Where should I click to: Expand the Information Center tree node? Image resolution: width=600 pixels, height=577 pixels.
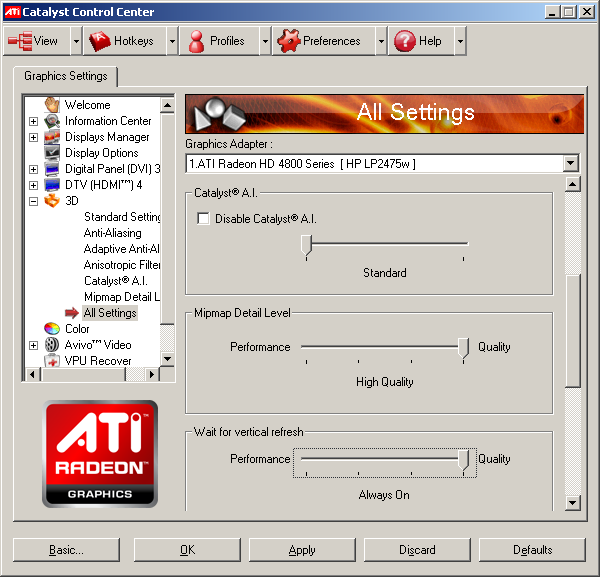33,121
